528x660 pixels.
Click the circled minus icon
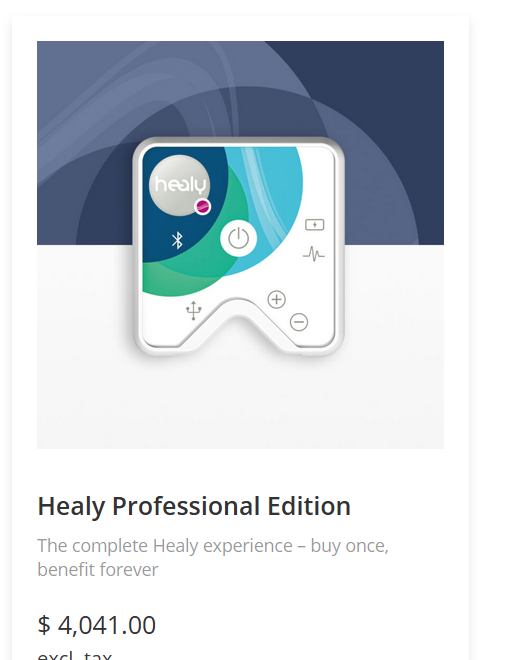pos(299,322)
